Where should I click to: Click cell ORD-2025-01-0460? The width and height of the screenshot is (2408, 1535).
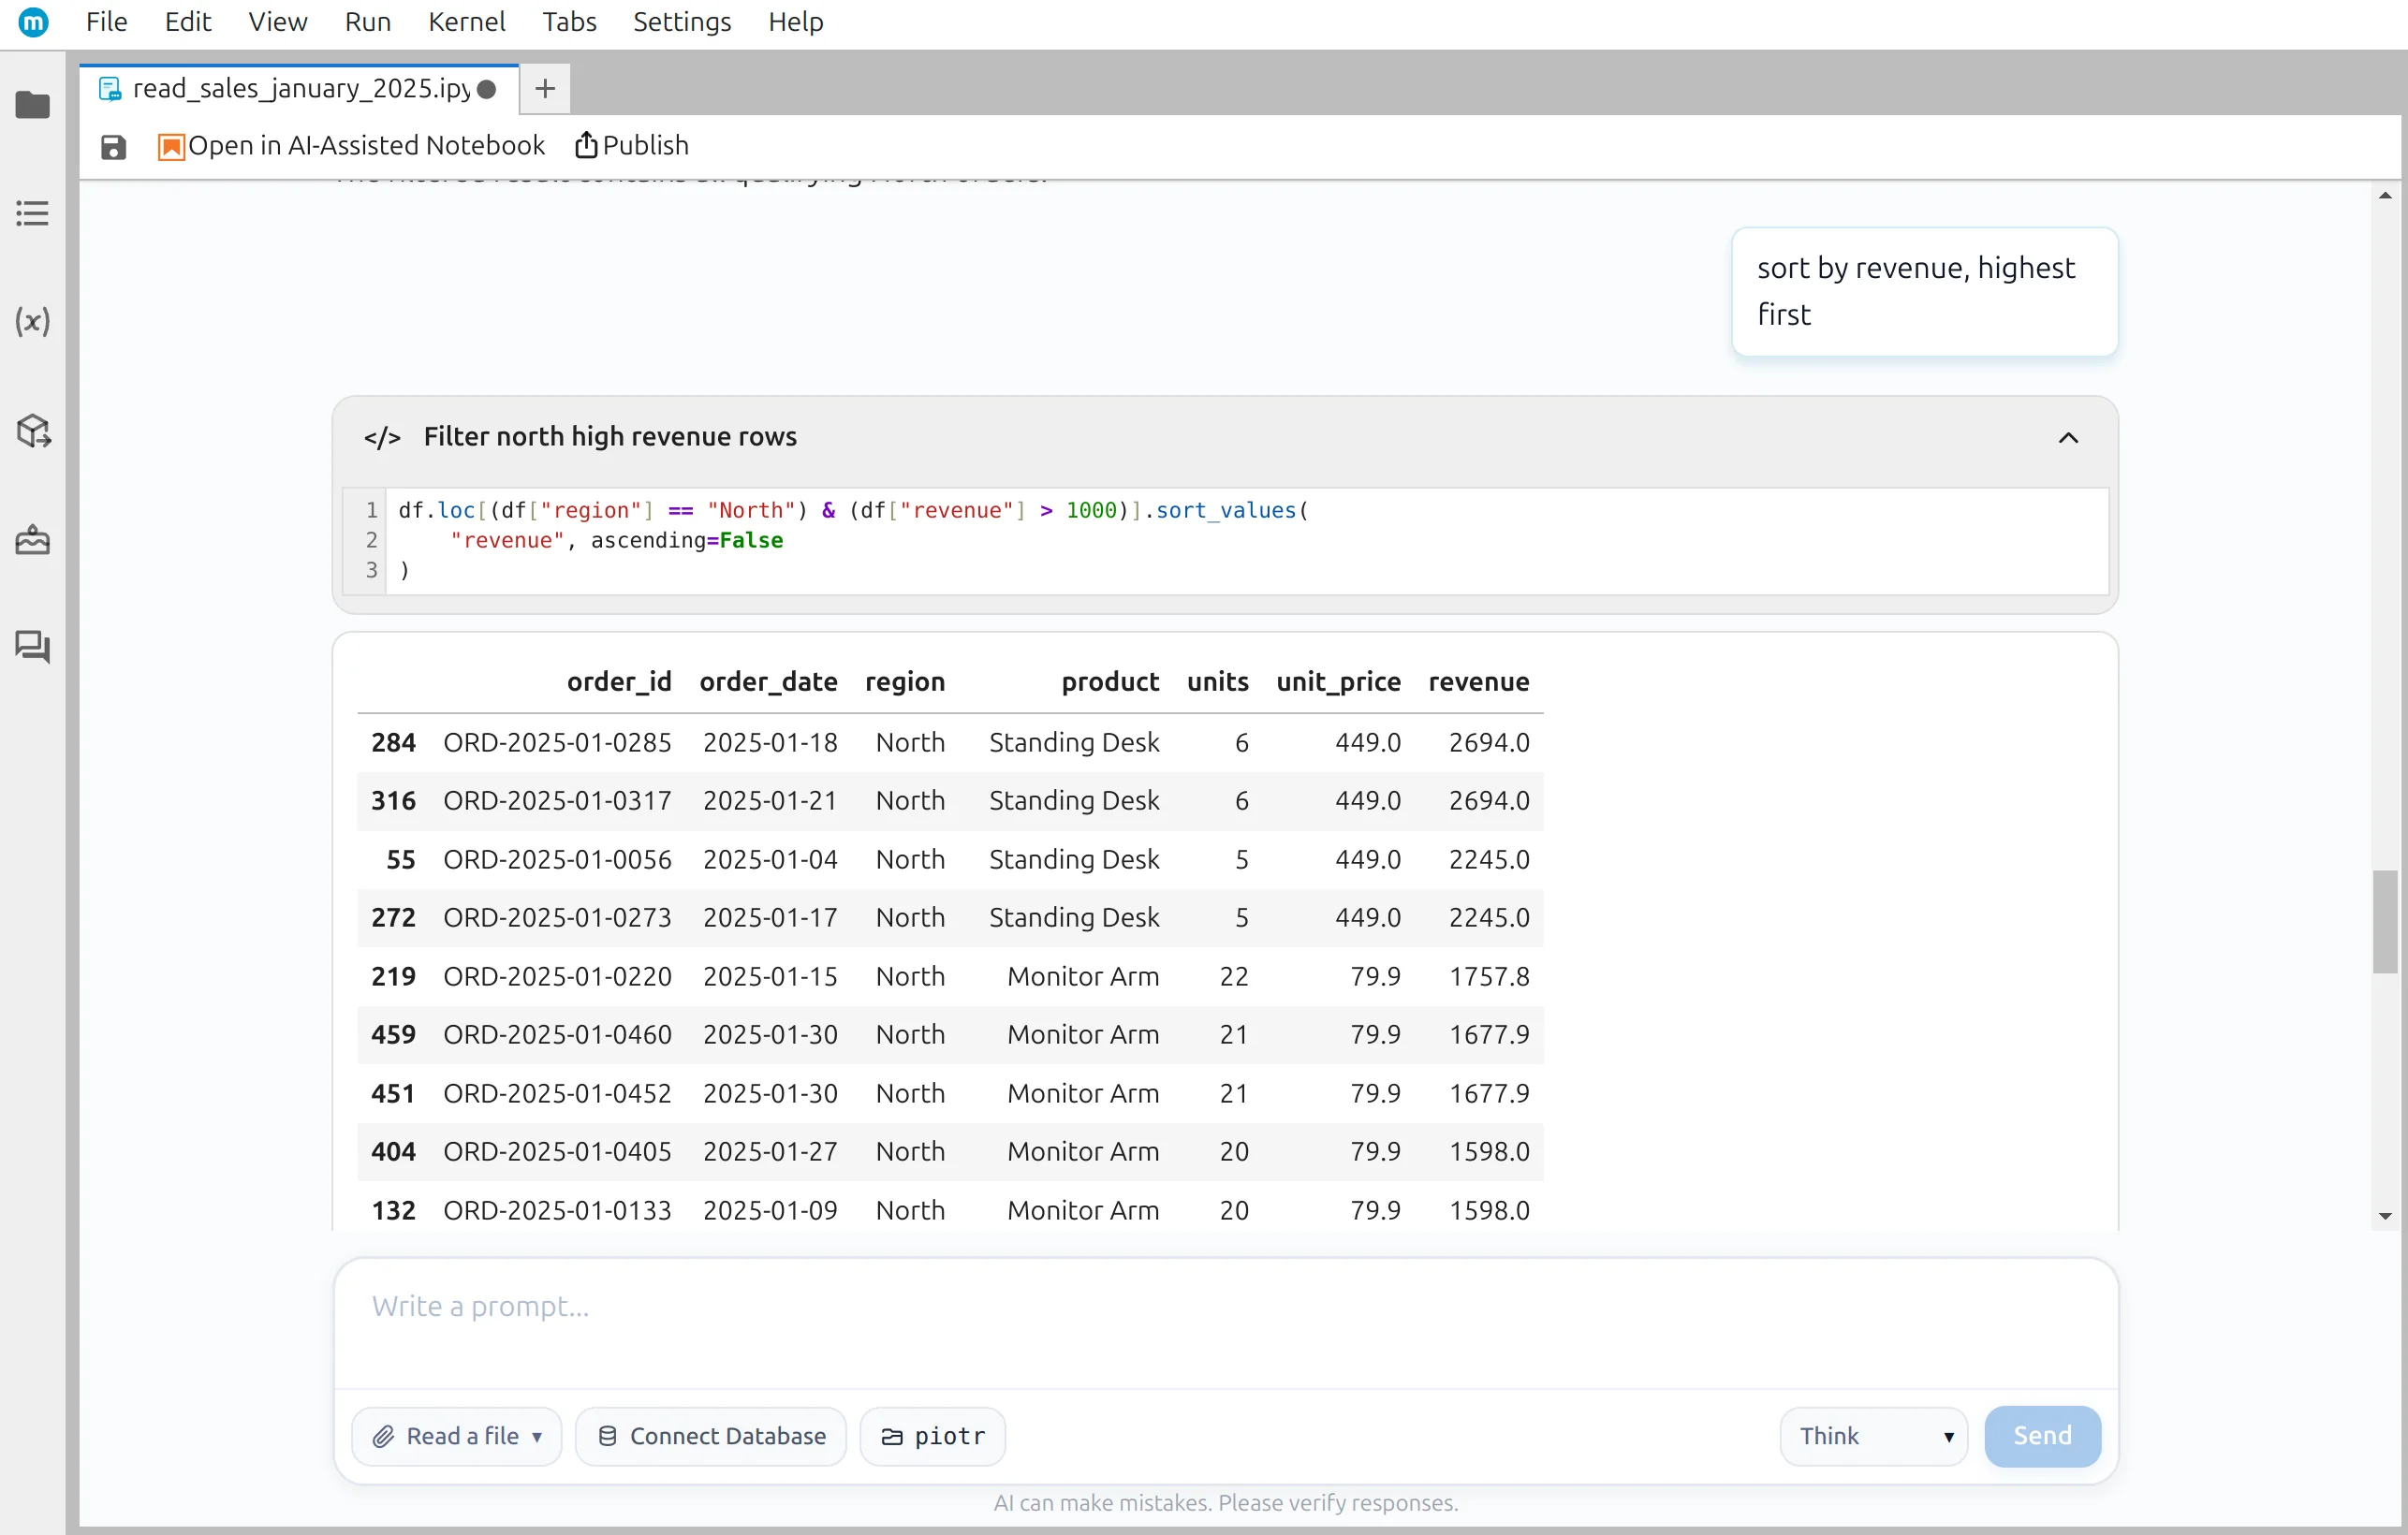click(x=557, y=1034)
